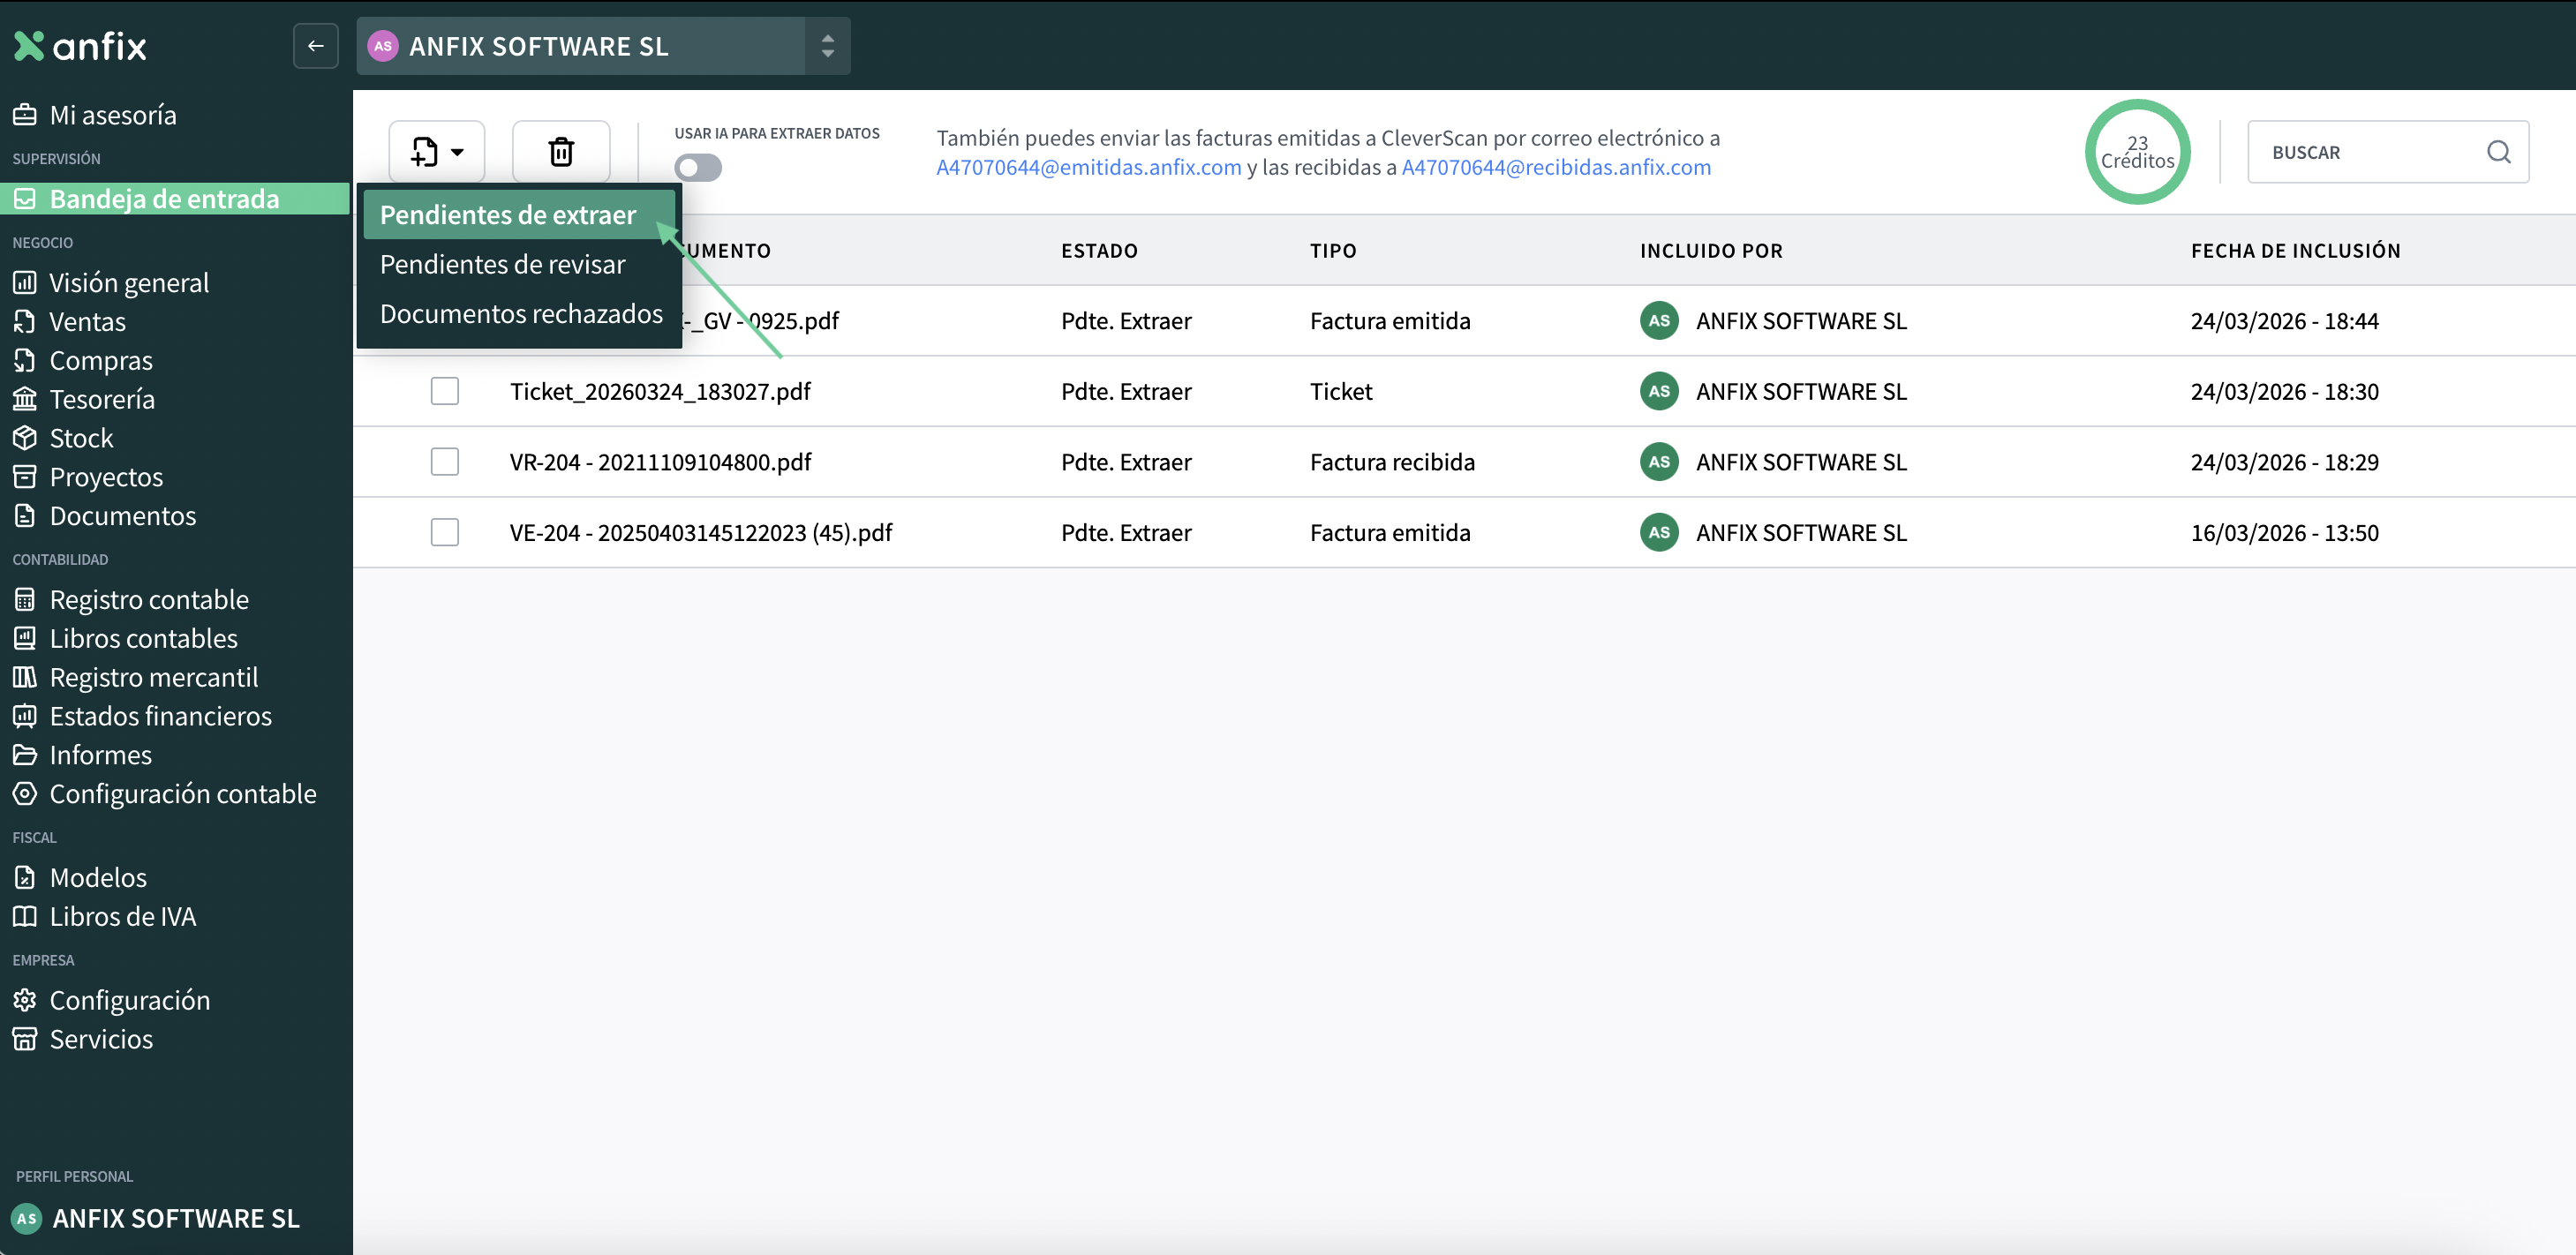Select checkbox for VR-204 - 20211109104800.pdf

pyautogui.click(x=444, y=462)
